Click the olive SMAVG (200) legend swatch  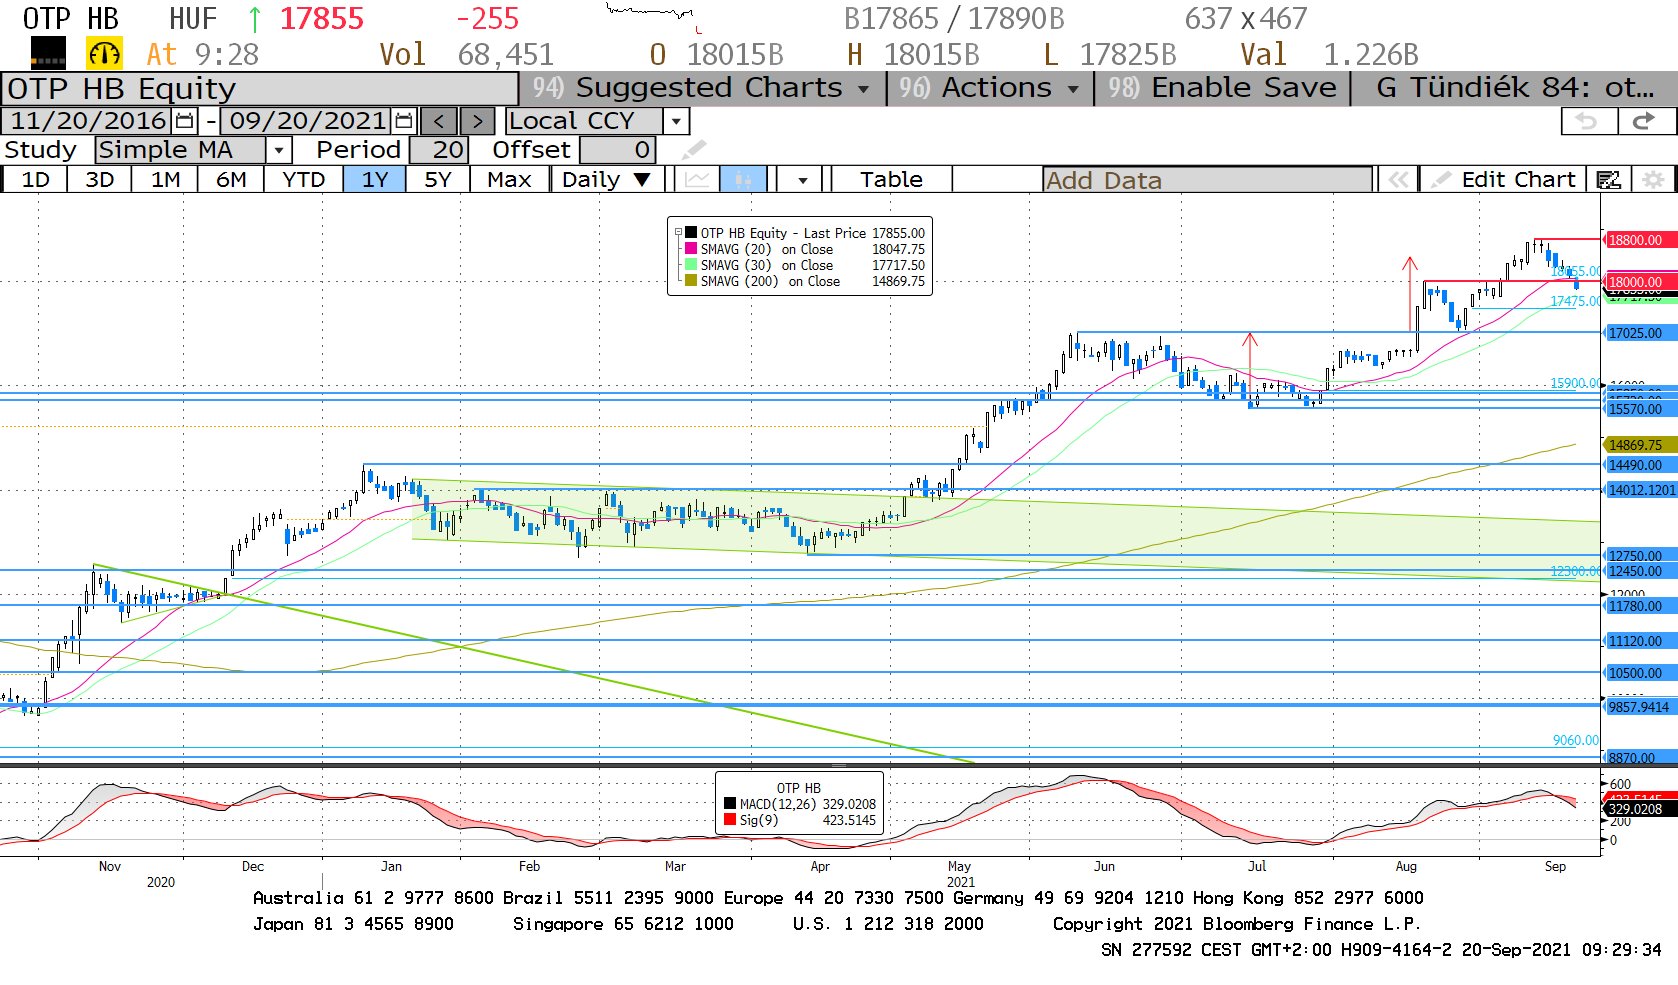coord(690,281)
